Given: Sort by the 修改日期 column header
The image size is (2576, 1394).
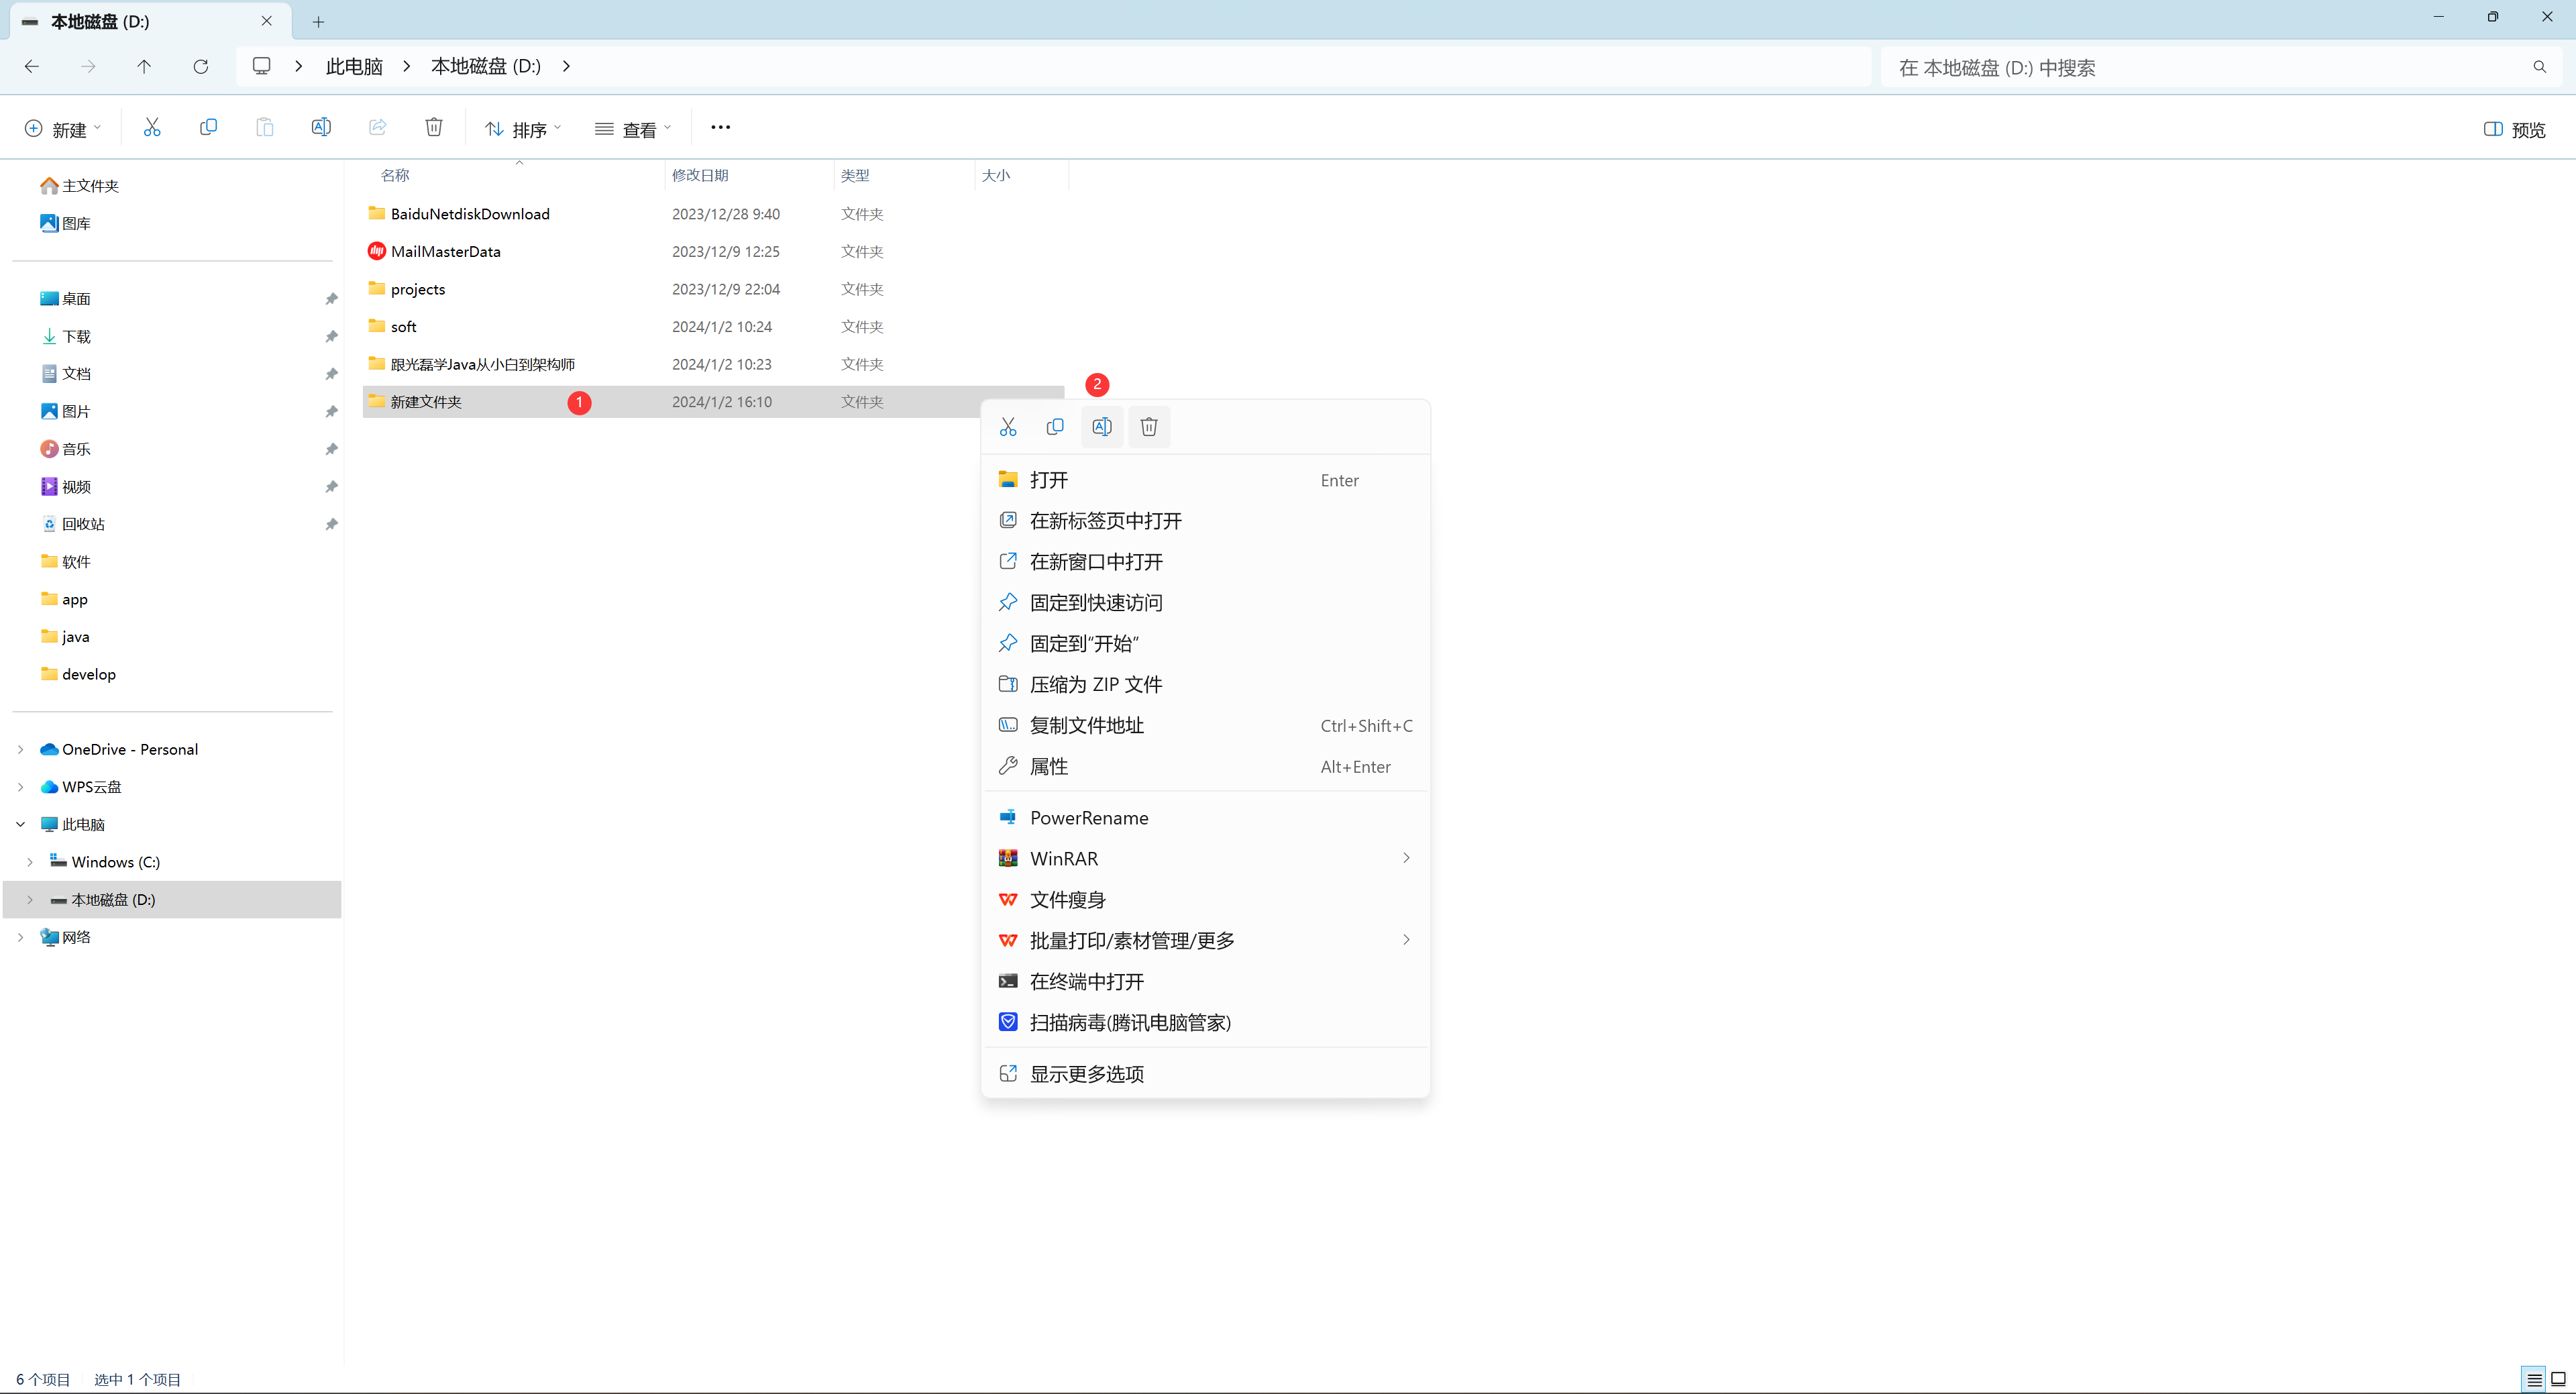Looking at the screenshot, I should [x=700, y=175].
